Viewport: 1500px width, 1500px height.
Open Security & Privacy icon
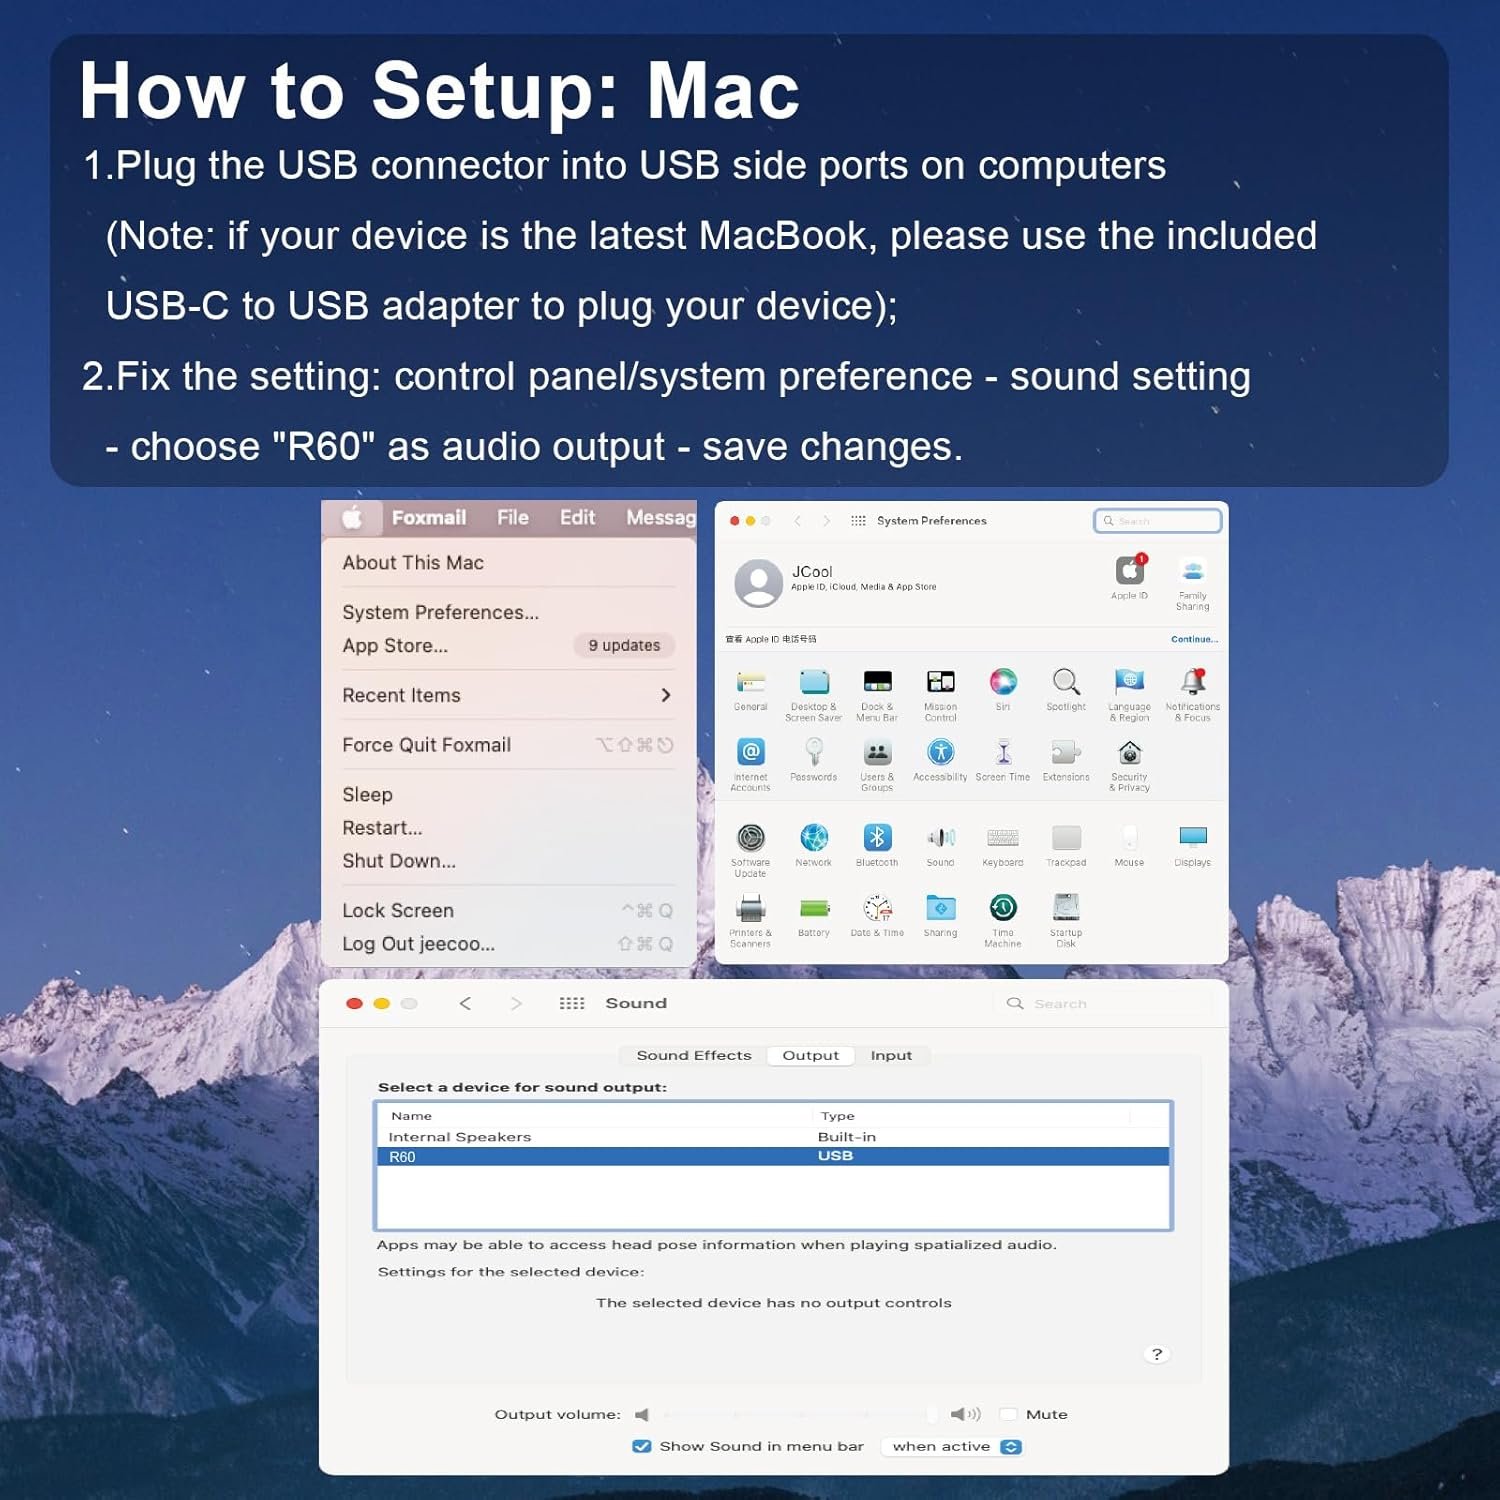click(1129, 753)
